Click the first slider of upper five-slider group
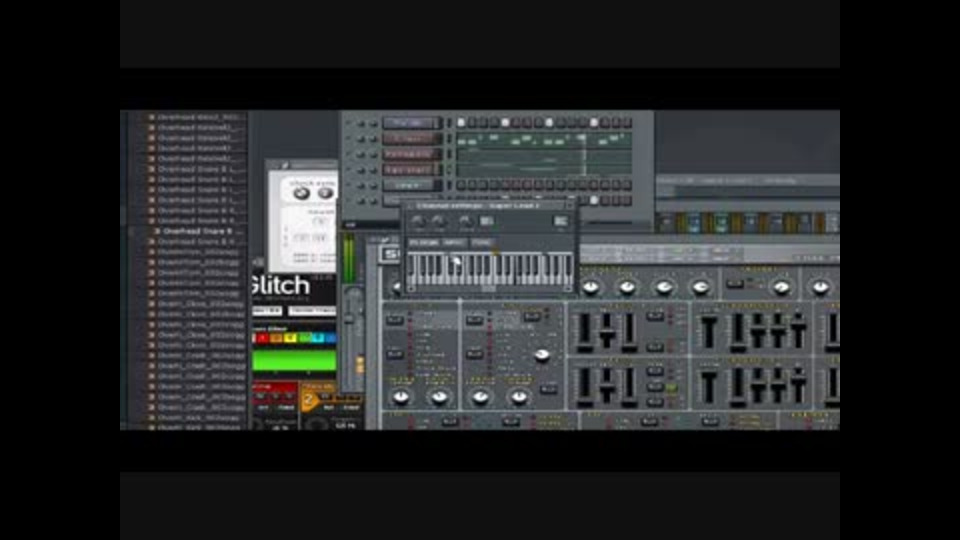This screenshot has height=540, width=960. 709,332
